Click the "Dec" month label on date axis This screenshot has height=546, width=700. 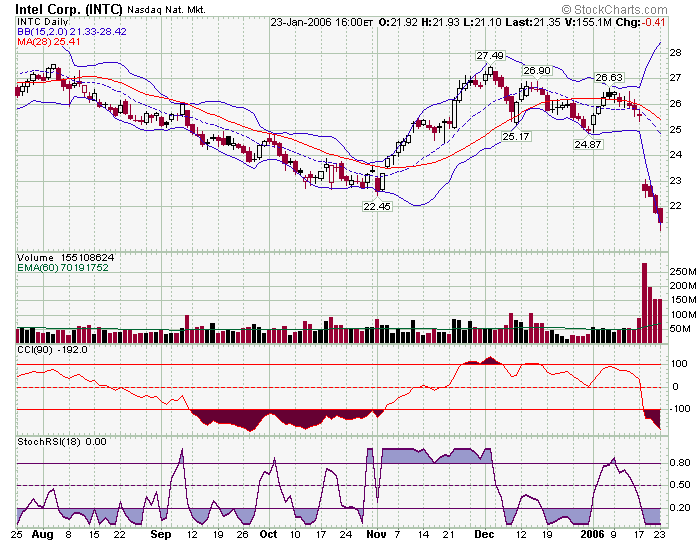pos(484,535)
